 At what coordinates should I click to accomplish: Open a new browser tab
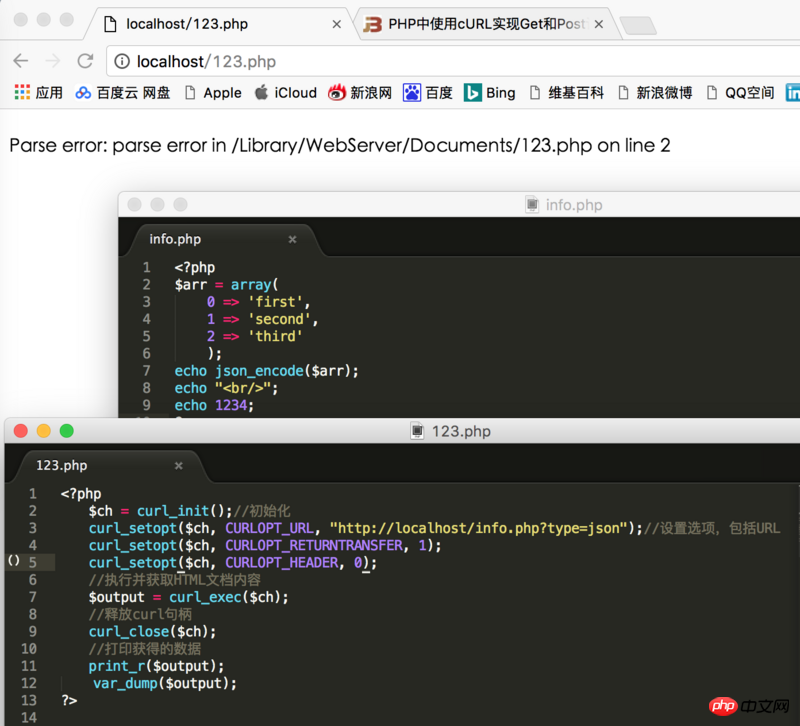tap(636, 25)
